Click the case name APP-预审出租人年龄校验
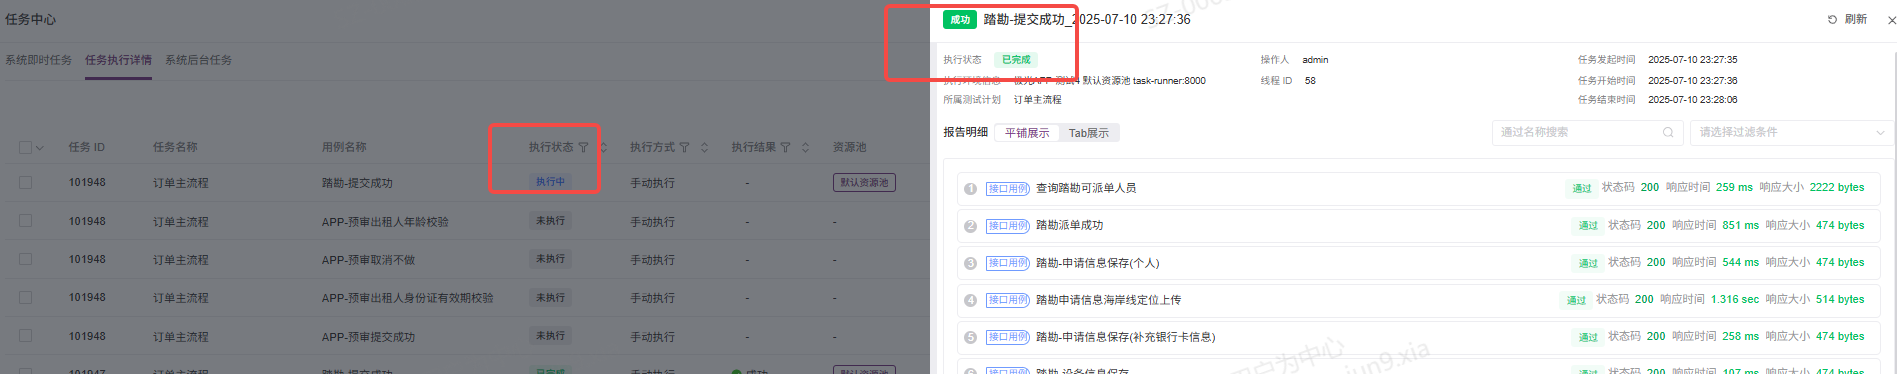This screenshot has width=1897, height=374. (x=385, y=222)
